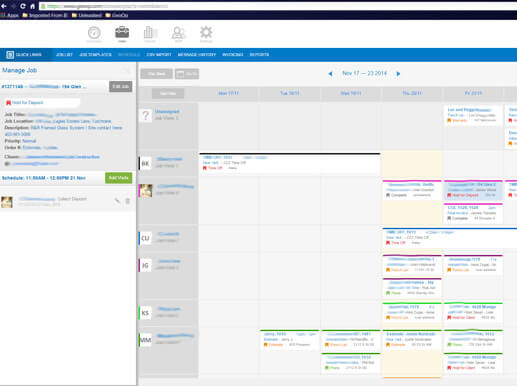517x386 pixels.
Task: Open the Staff people icon
Action: (x=178, y=33)
